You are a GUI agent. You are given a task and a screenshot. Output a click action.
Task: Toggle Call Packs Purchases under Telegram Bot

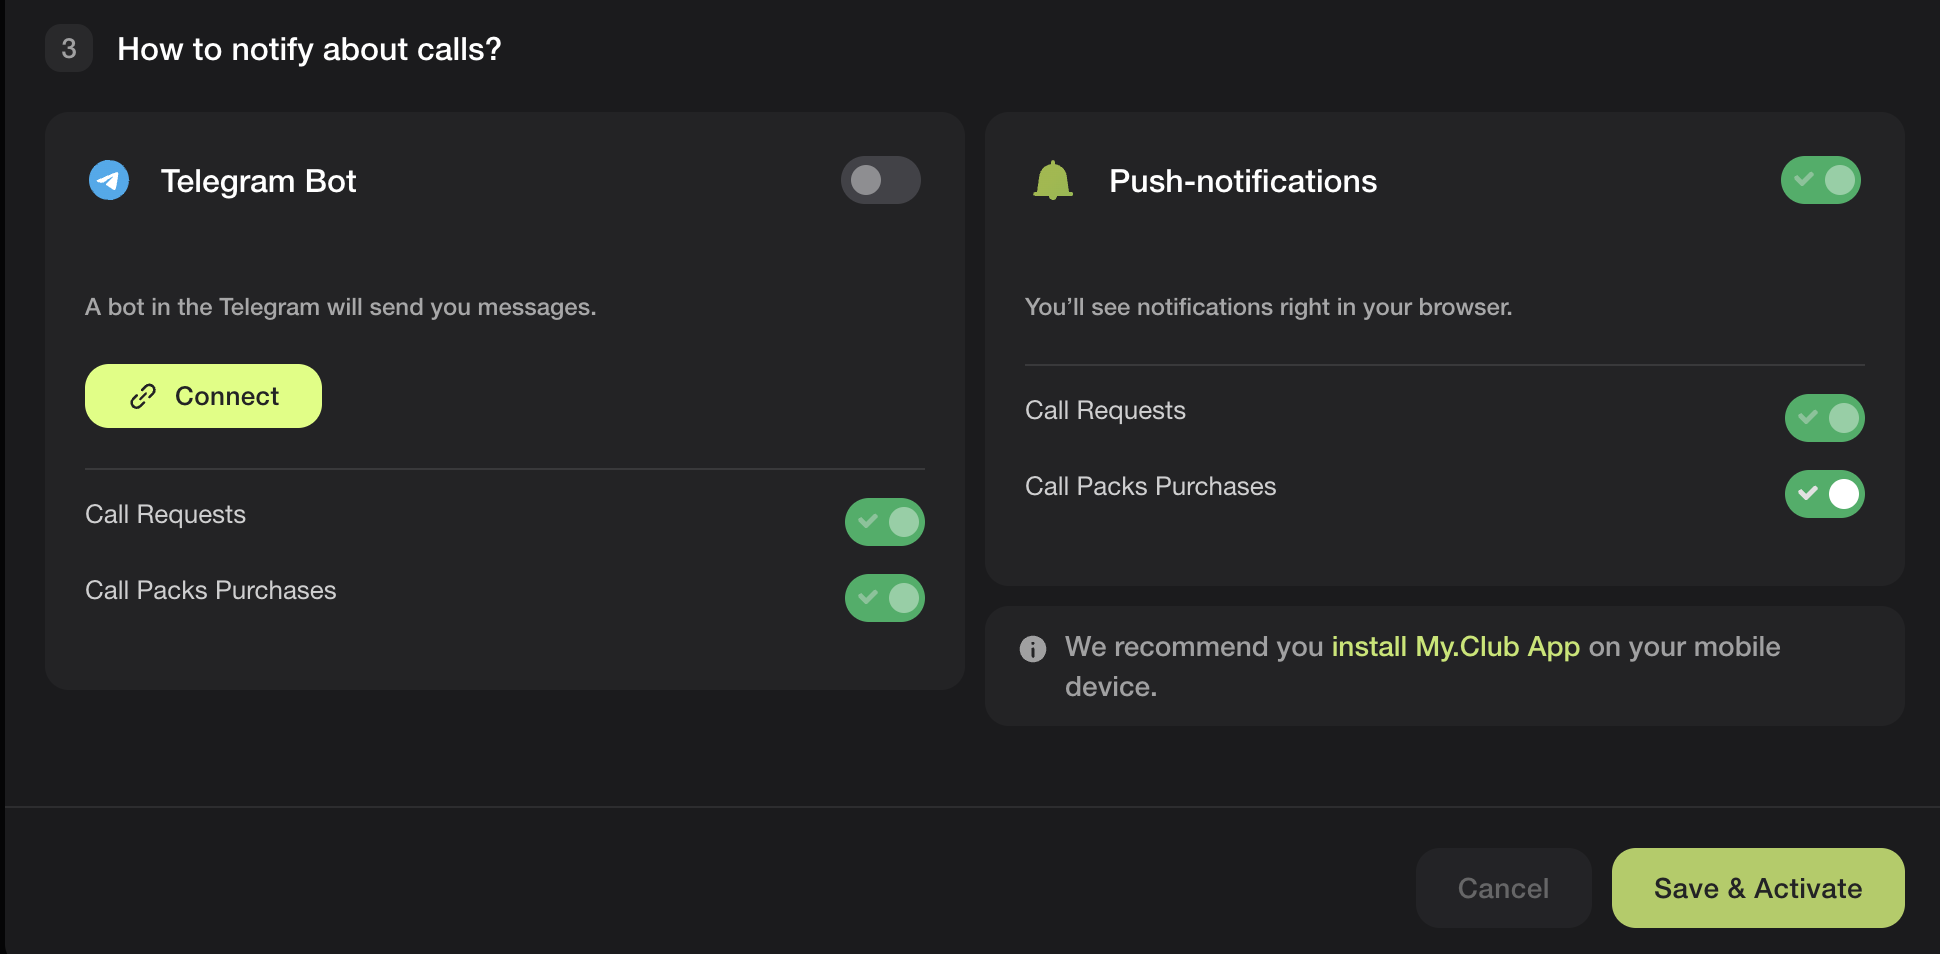884,598
